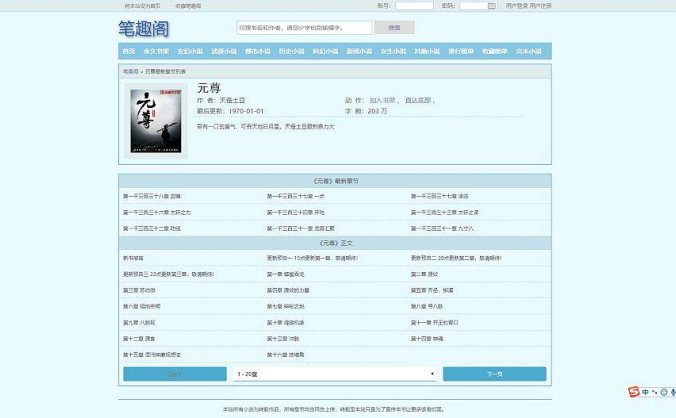Screen dimensions: 676x418
Task: Click the last updated date 1970-01-01
Action: [x=246, y=111]
